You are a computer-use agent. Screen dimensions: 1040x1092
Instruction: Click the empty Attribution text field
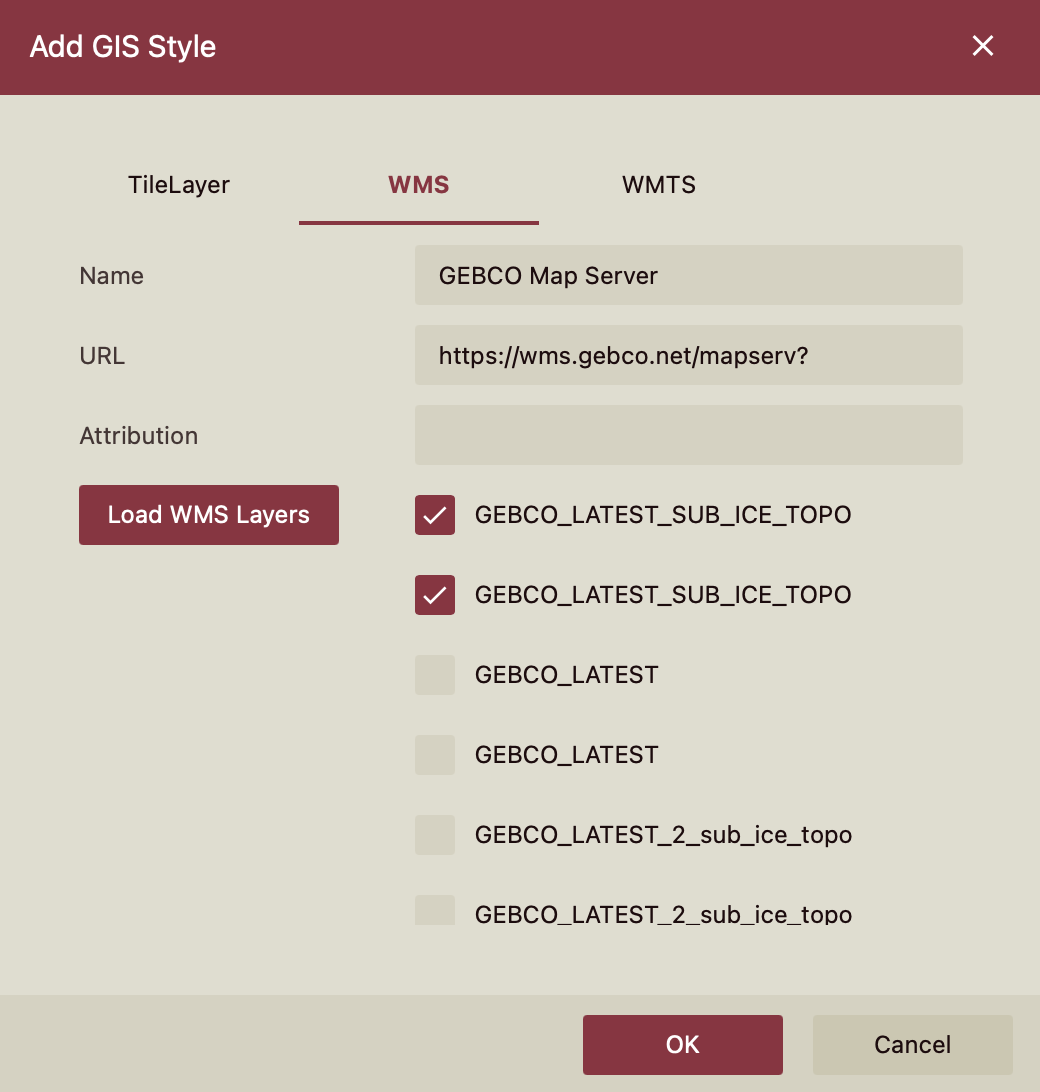coord(688,435)
